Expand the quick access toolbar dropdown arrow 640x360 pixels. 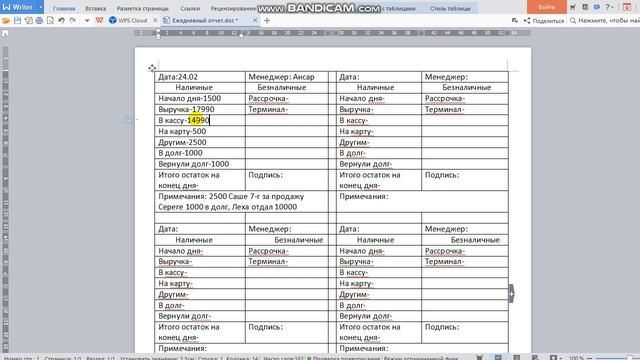(x=87, y=20)
